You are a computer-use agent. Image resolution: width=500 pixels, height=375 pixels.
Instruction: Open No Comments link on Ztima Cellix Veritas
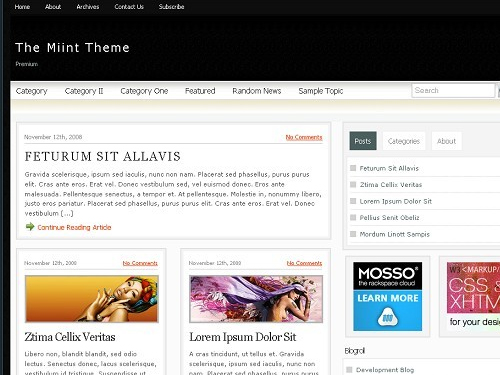[140, 263]
